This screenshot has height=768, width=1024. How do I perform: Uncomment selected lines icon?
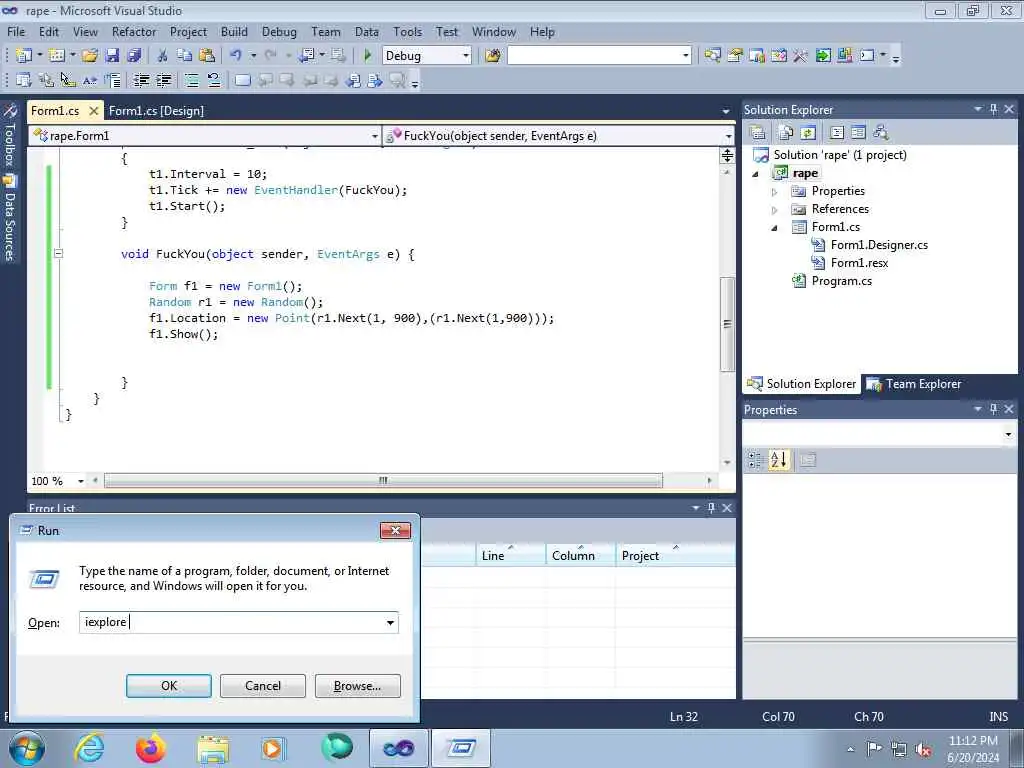214,80
